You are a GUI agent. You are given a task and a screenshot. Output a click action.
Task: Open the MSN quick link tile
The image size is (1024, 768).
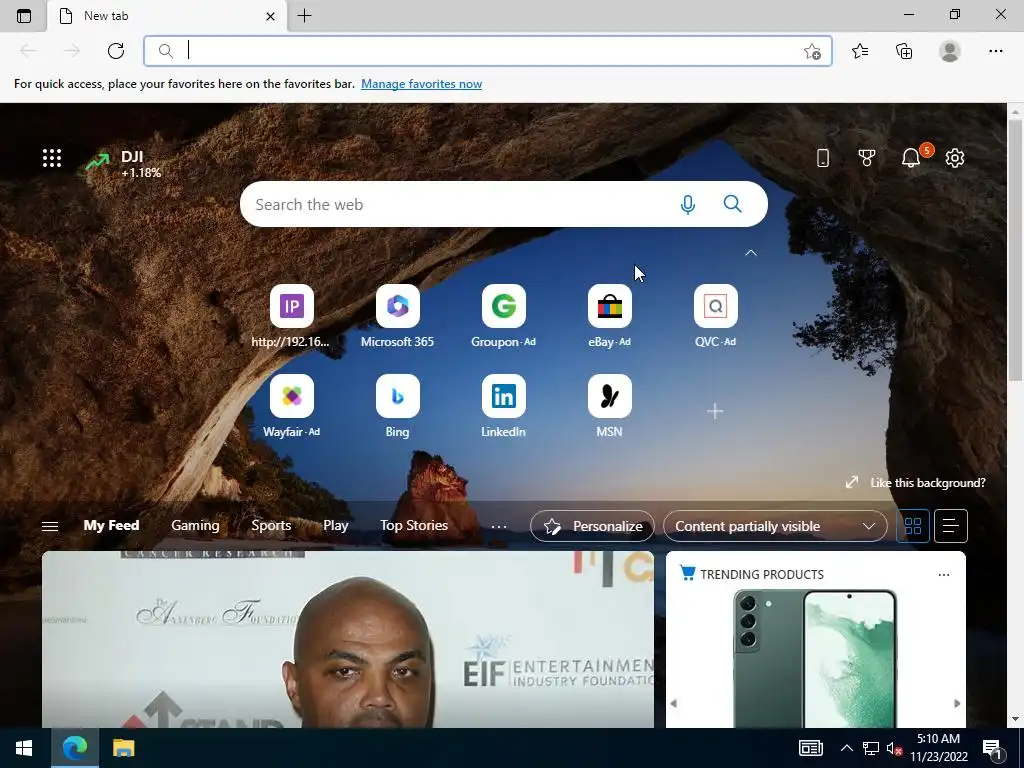point(609,406)
